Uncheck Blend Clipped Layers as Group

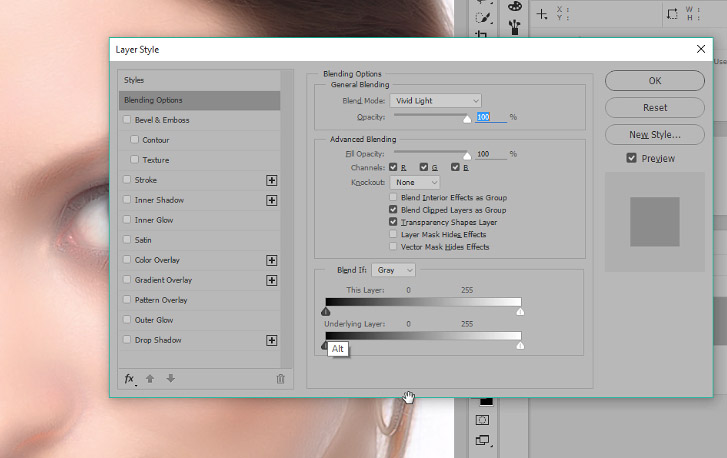393,210
